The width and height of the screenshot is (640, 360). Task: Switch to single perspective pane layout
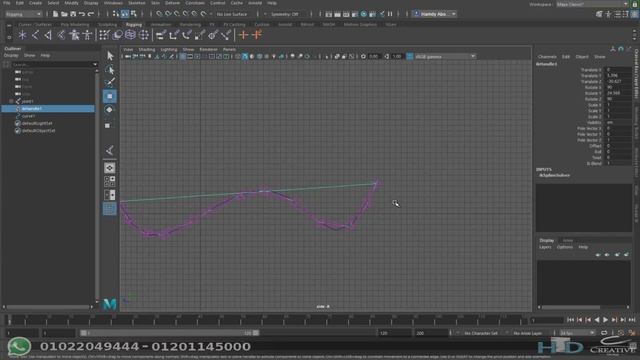click(x=109, y=168)
